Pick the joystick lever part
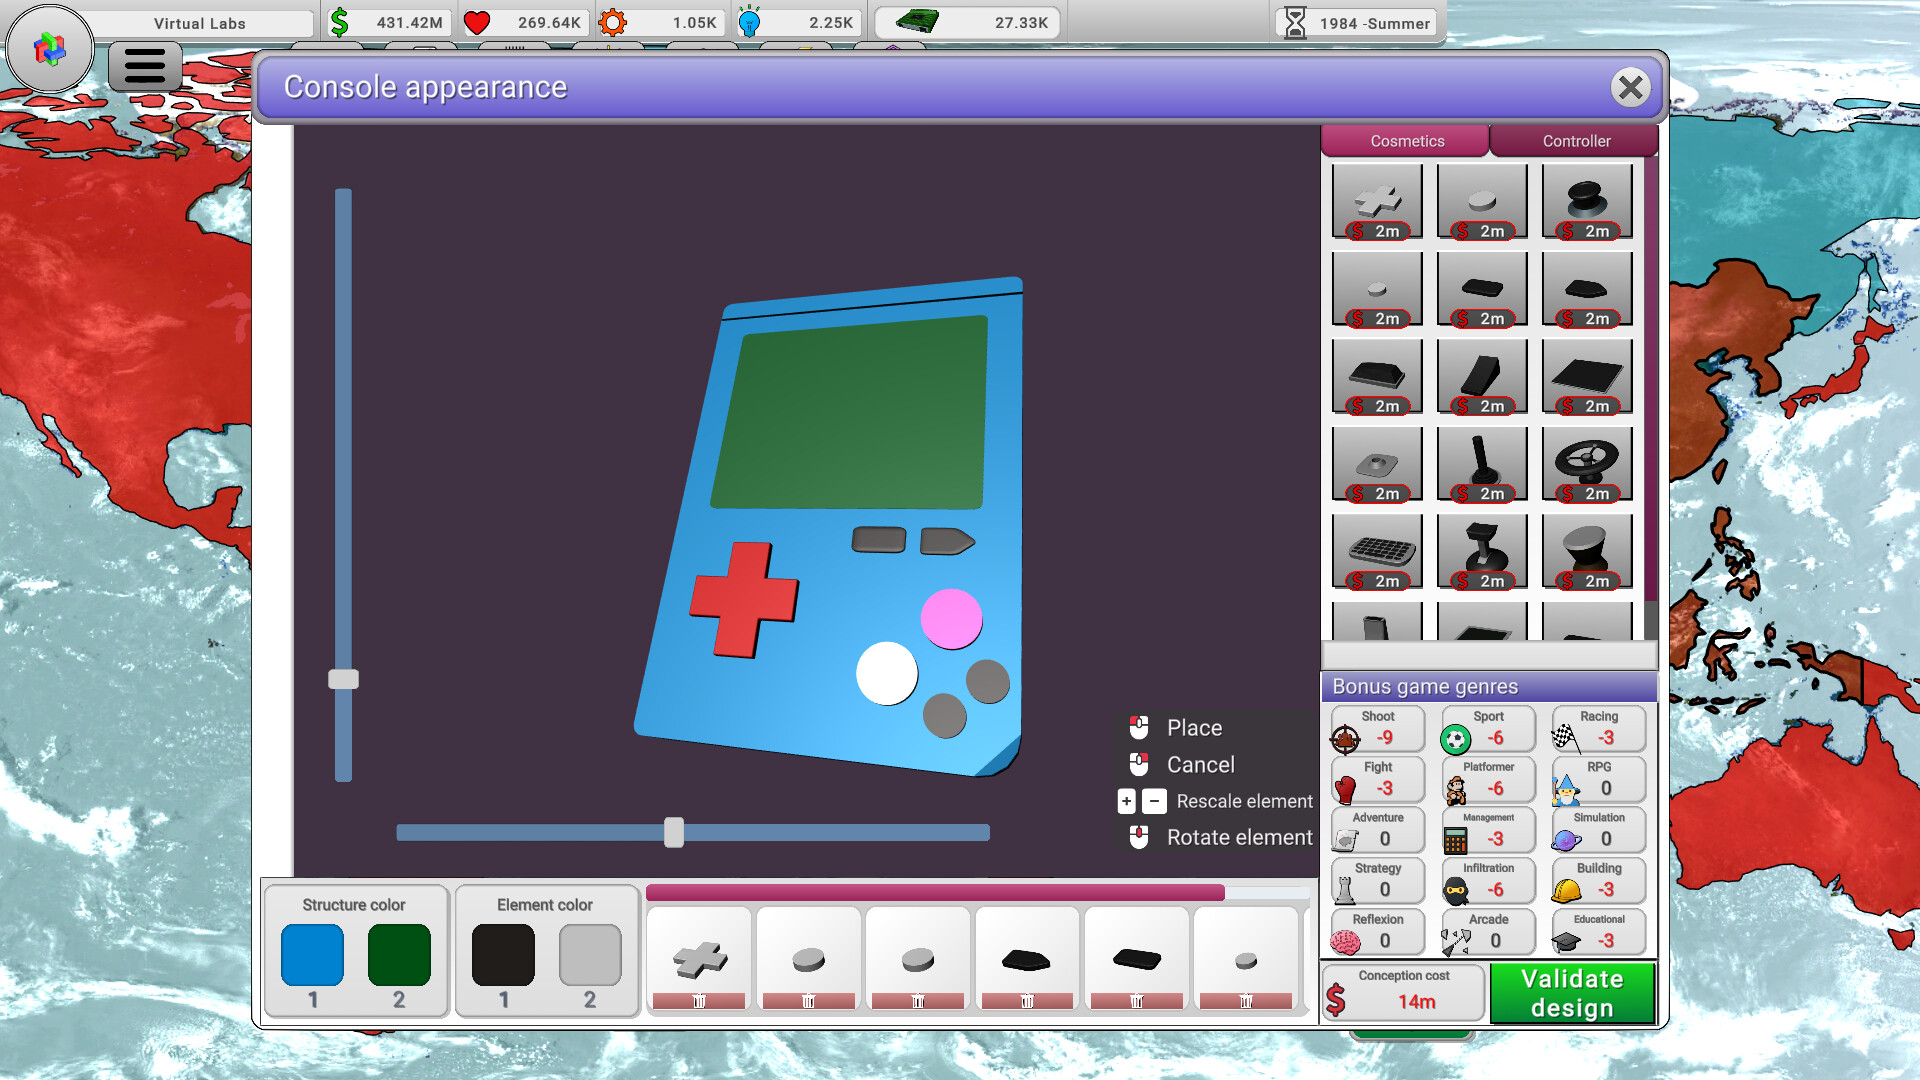 (x=1482, y=465)
